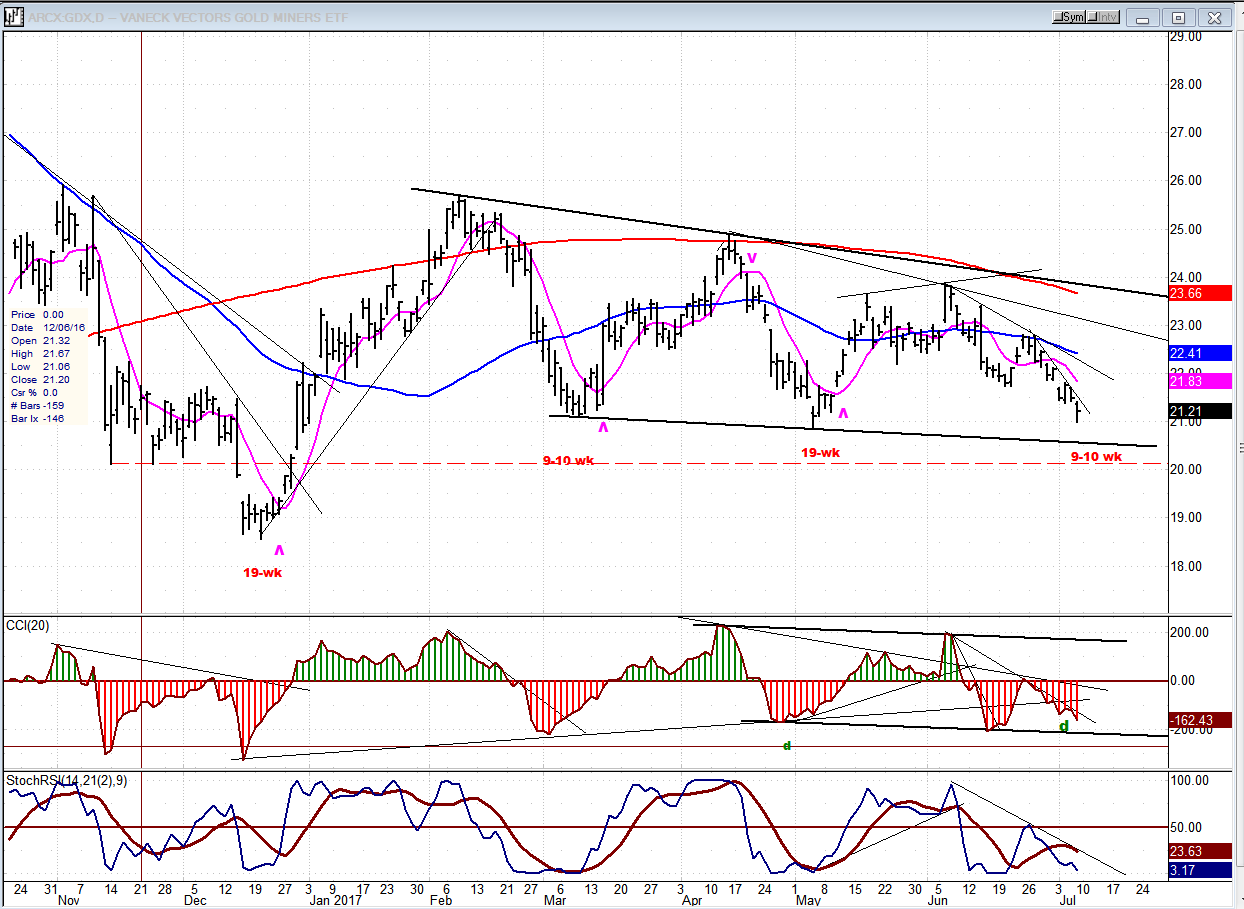The width and height of the screenshot is (1244, 909).
Task: Maximize the GDX chart window
Action: [x=1179, y=17]
